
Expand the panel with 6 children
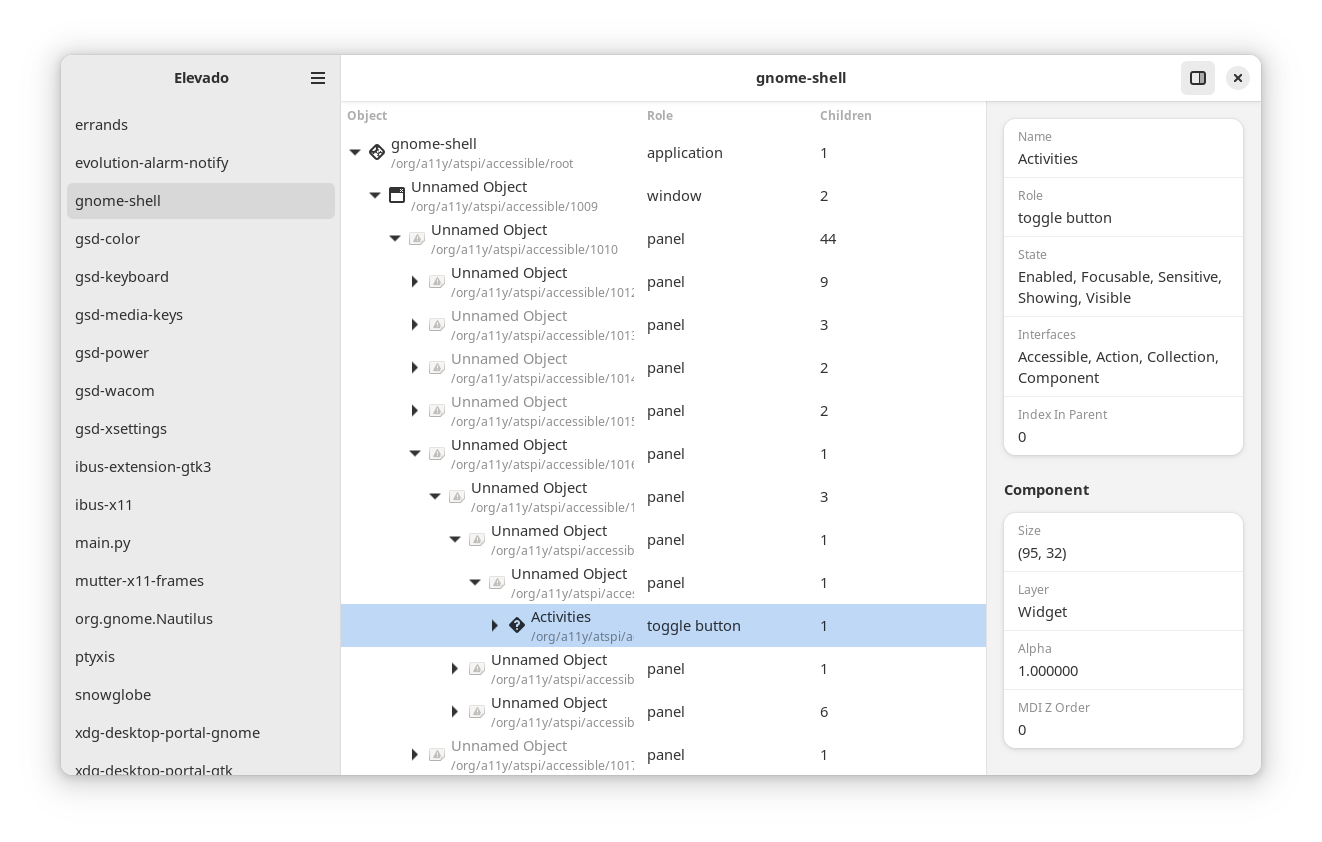[455, 711]
